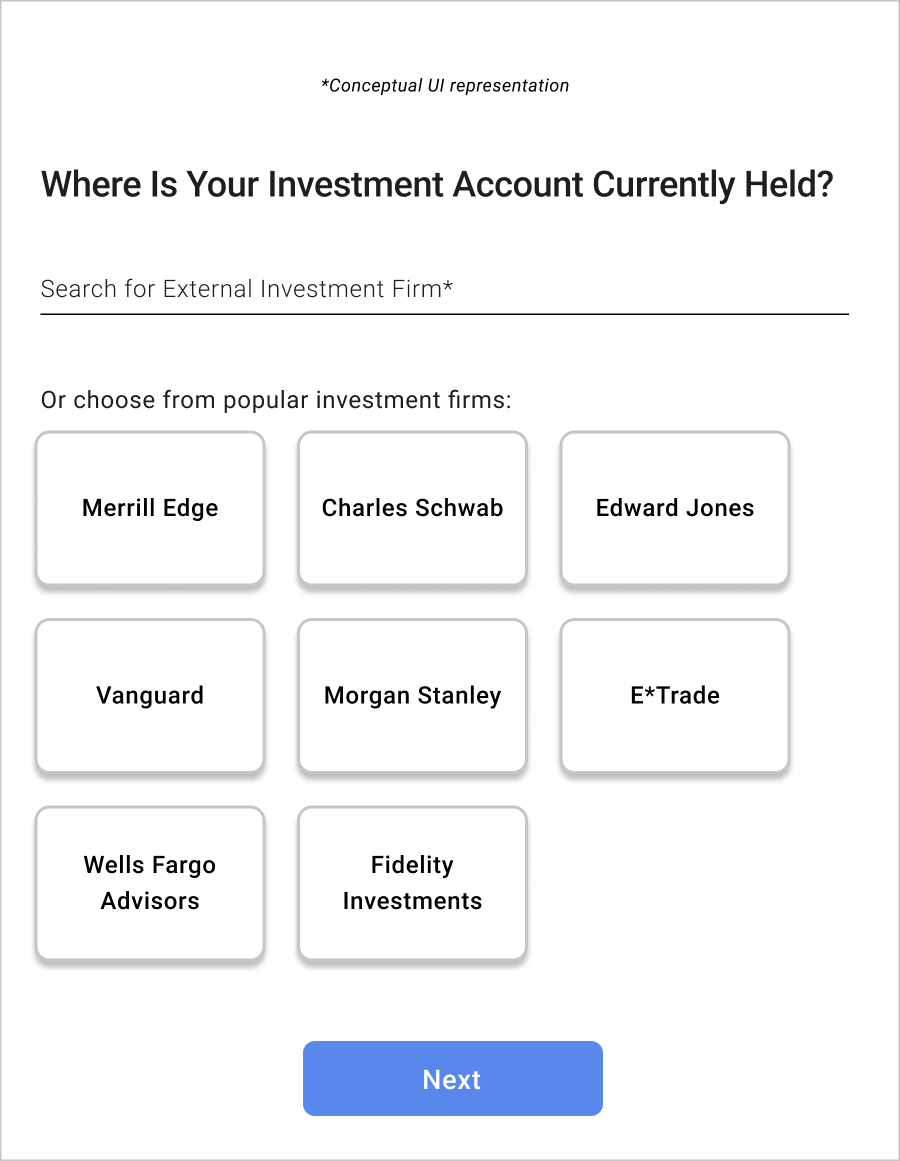Viewport: 900px width, 1161px height.
Task: Click the Vanguard label text
Action: coord(150,696)
